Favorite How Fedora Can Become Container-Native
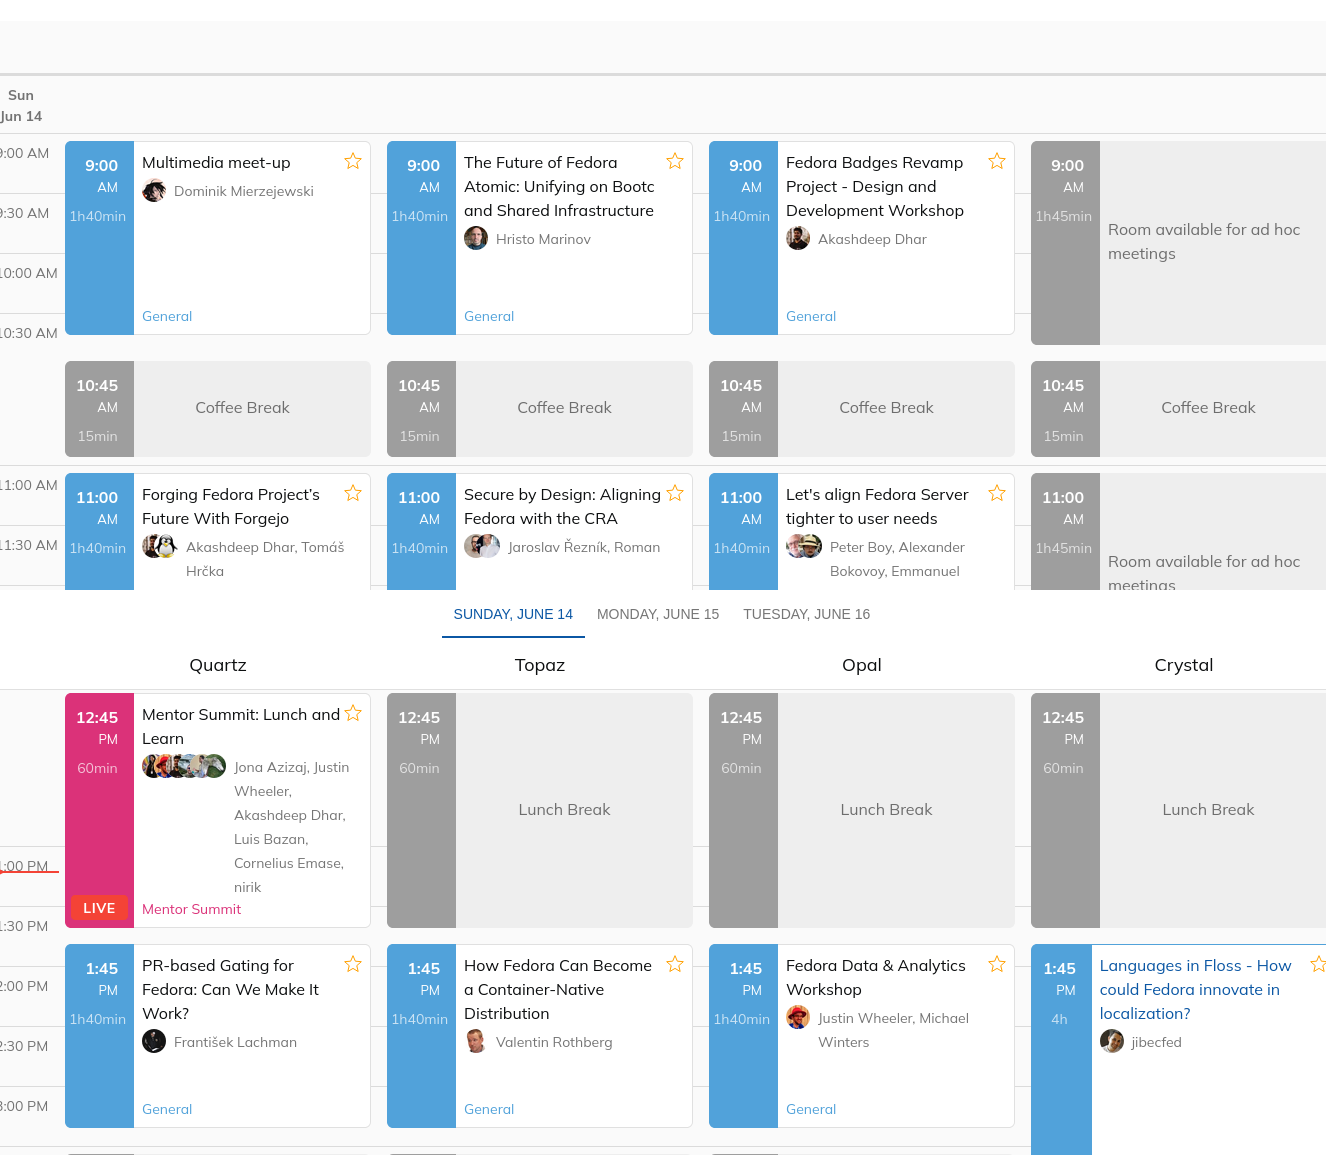 675,964
